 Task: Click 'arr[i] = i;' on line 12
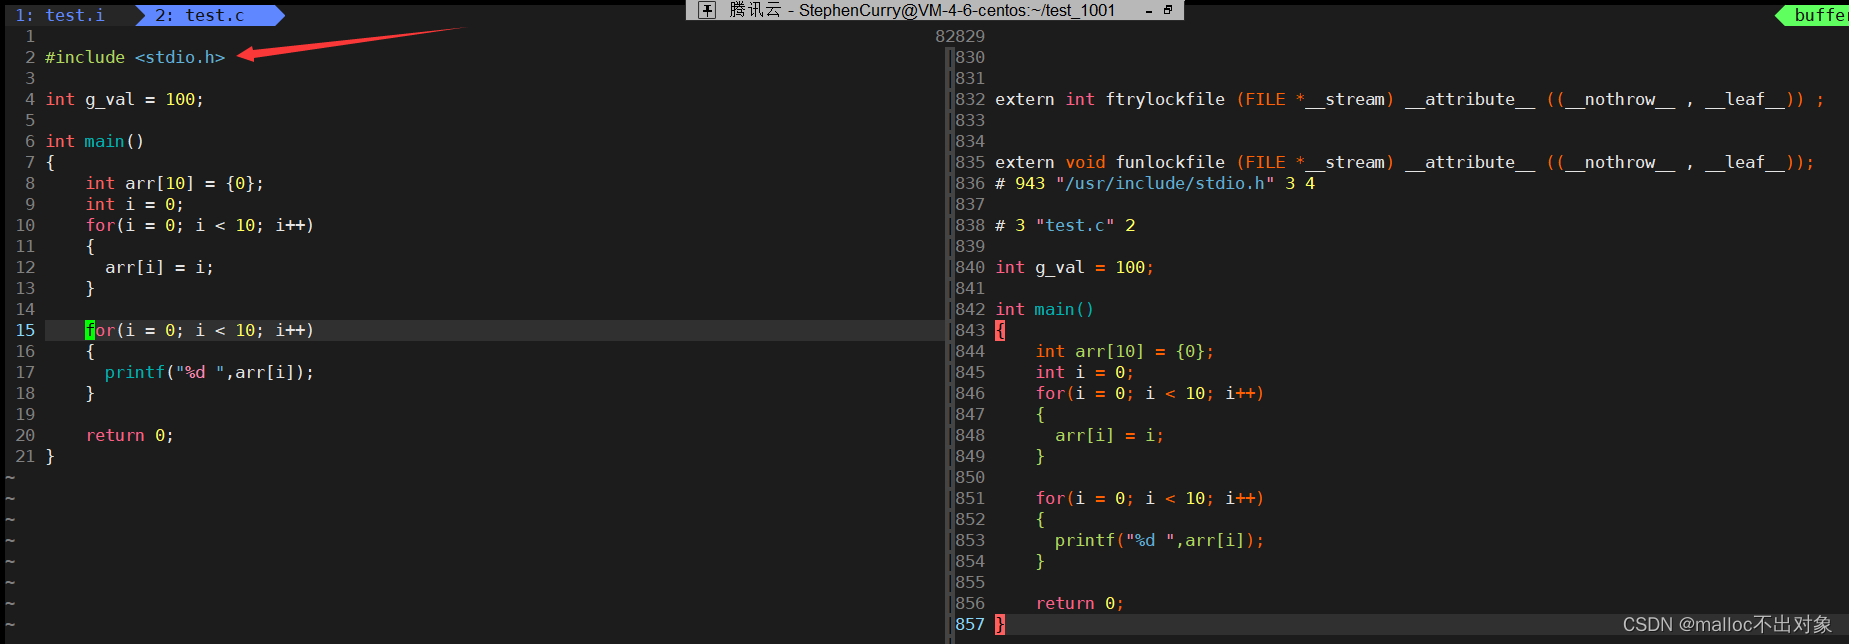click(x=160, y=267)
